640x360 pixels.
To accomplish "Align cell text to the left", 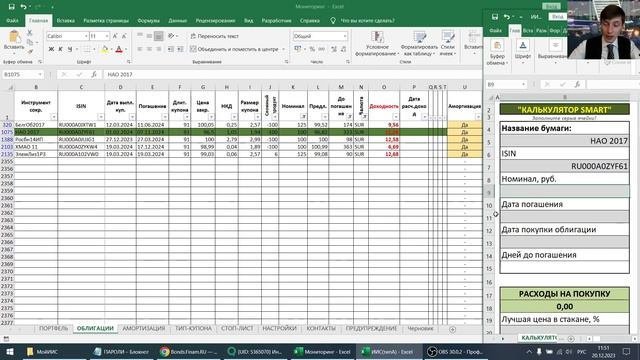I will pos(140,49).
